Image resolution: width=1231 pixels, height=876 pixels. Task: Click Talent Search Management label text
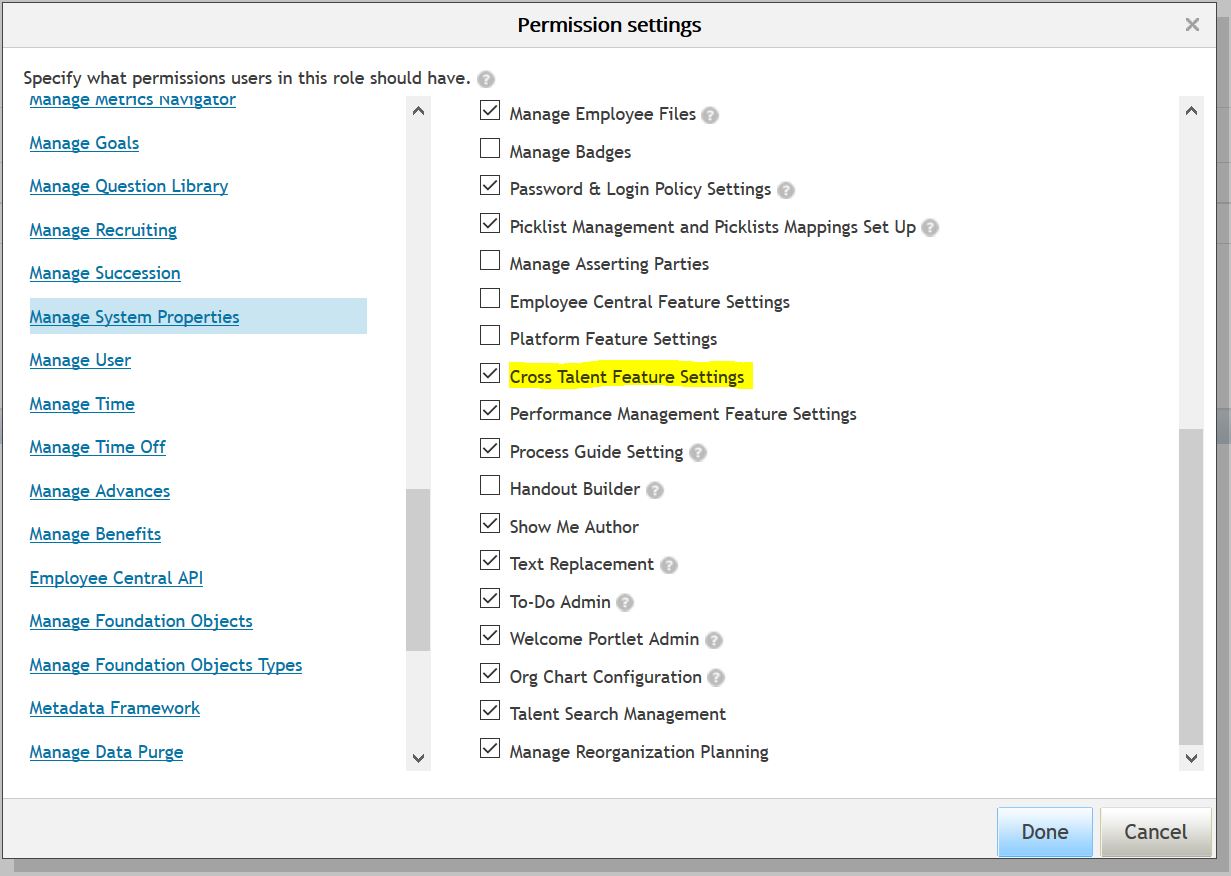618,714
